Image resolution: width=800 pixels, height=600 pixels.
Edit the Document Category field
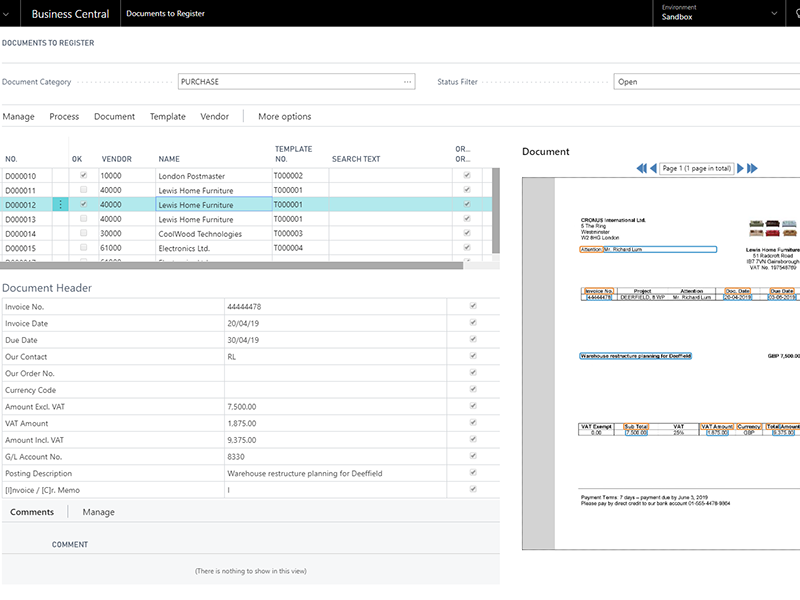(296, 82)
